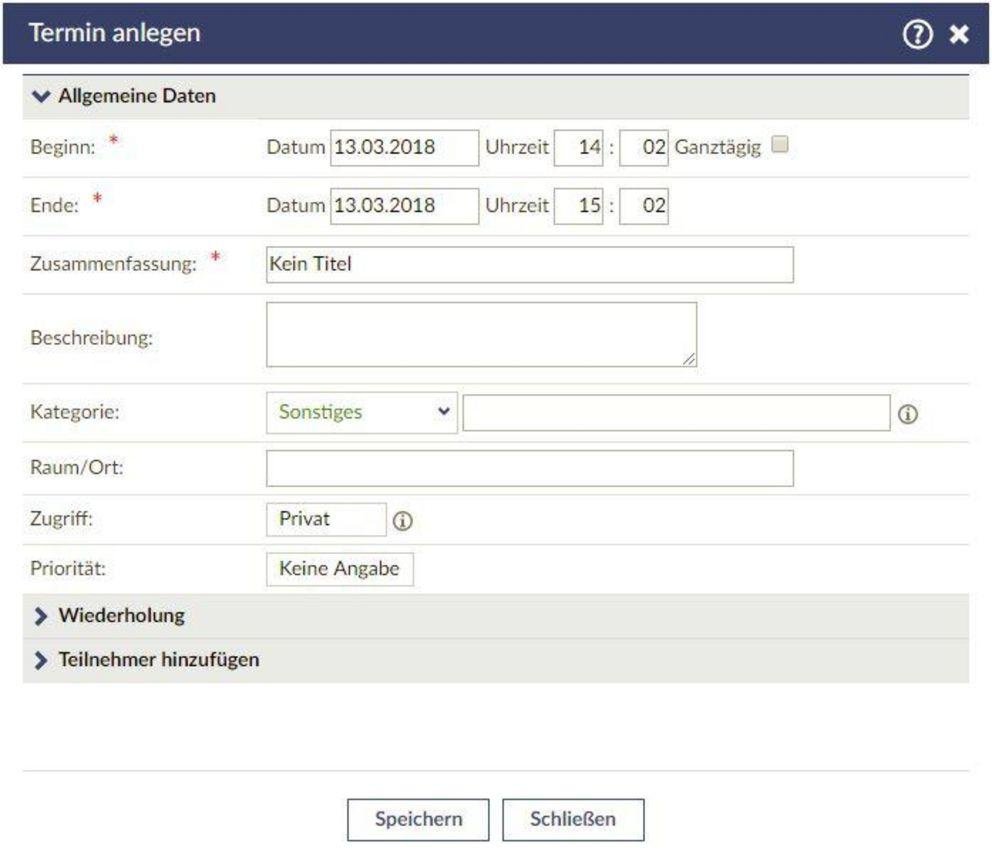Screen dimensions: 992x867
Task: Click the Beginn hour field showing 14
Action: click(578, 147)
